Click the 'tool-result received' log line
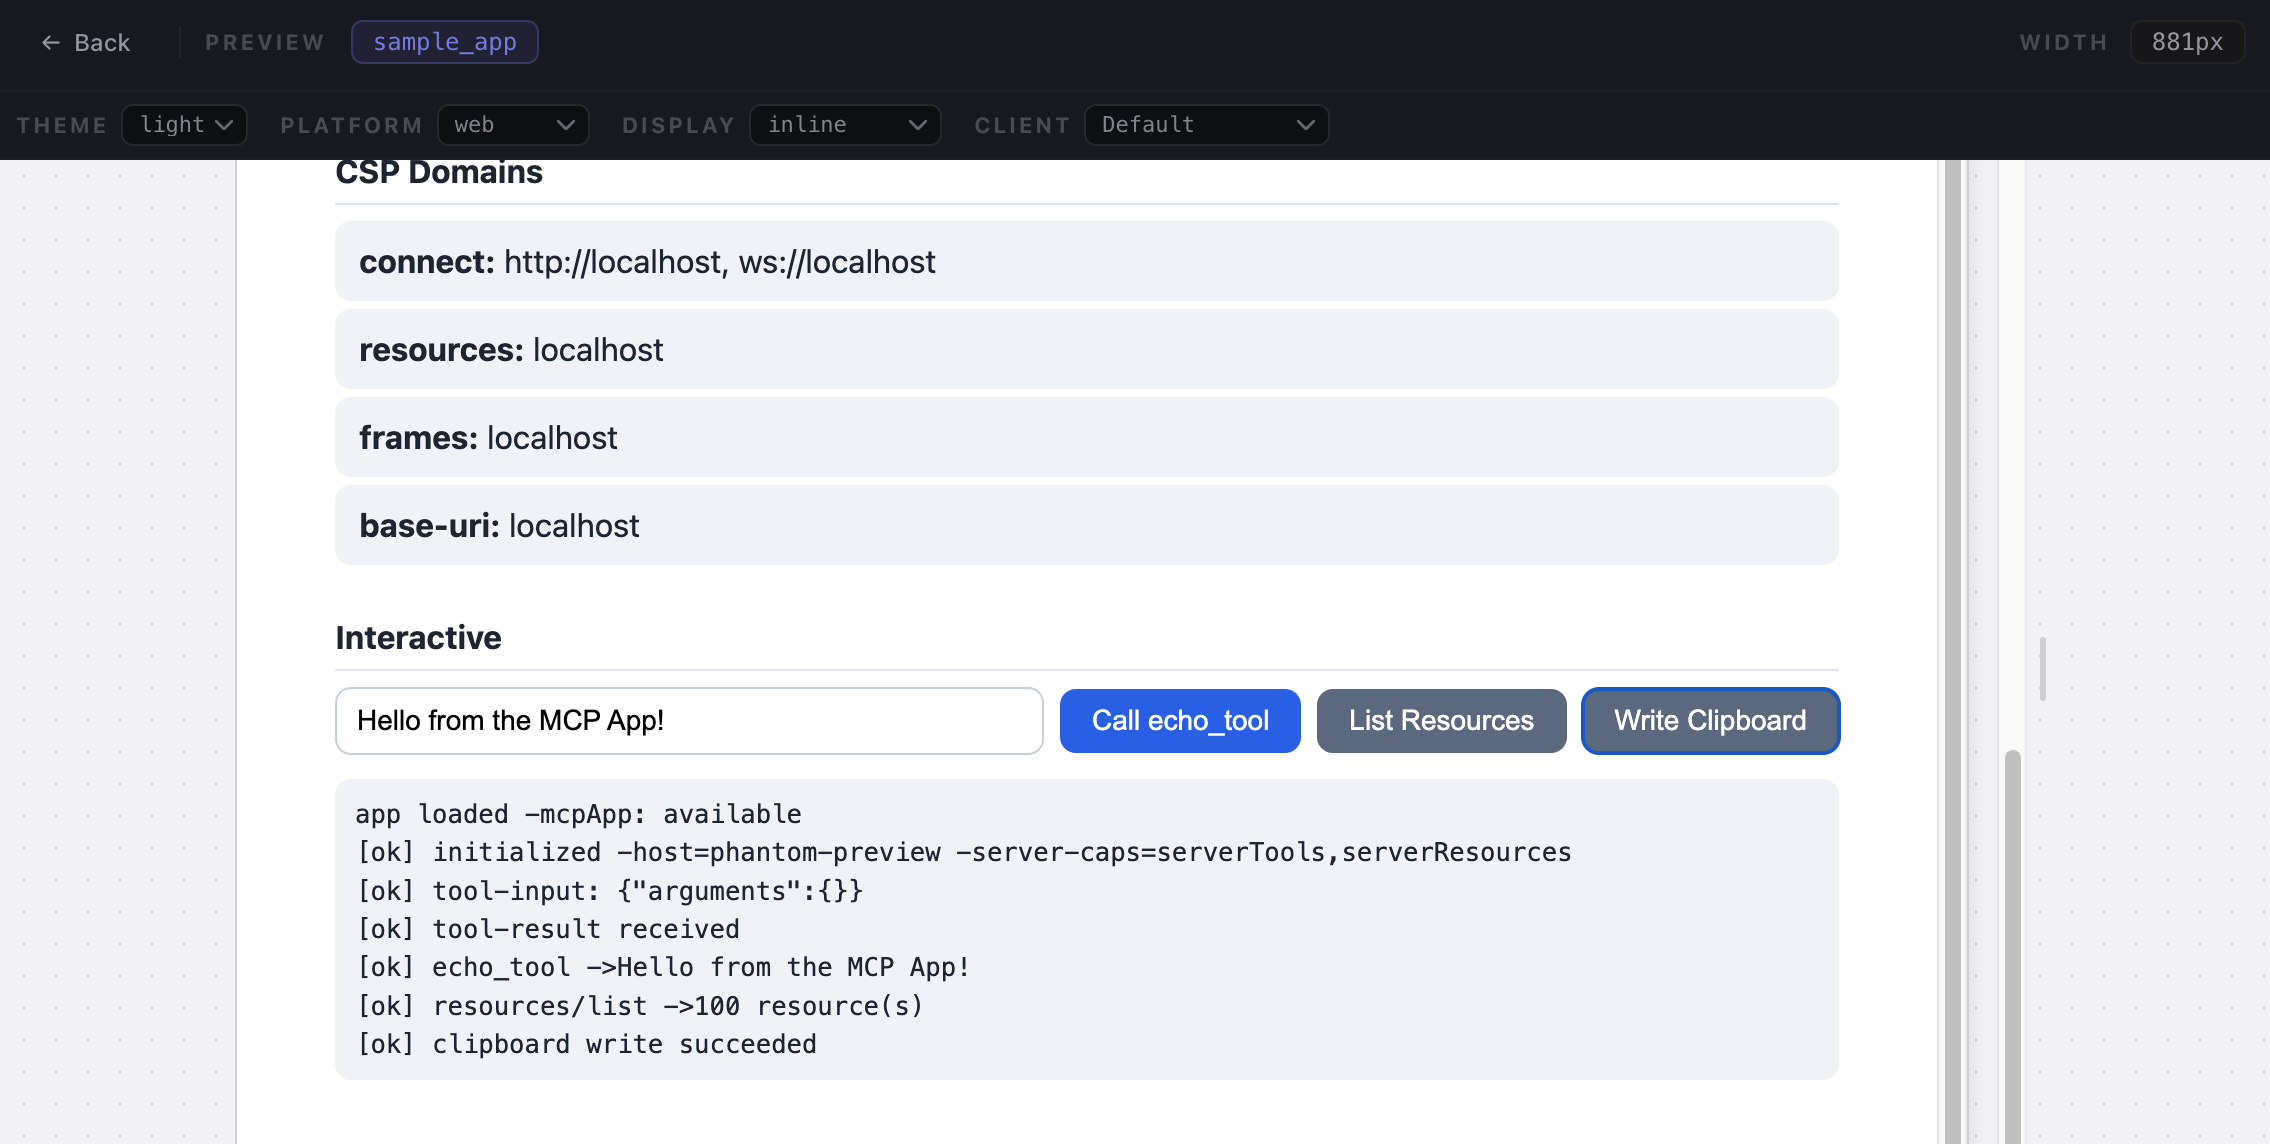Screen dimensions: 2270x1144 click(548, 929)
